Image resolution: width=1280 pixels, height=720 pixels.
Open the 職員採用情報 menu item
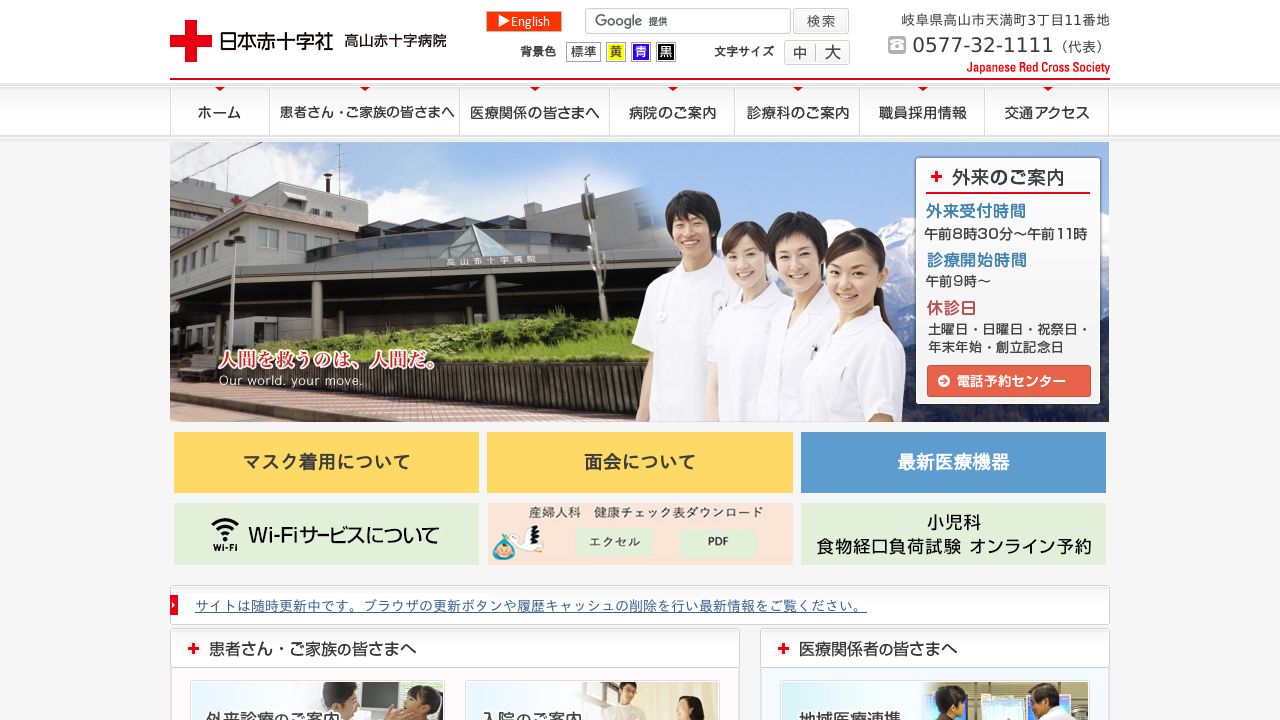[922, 112]
